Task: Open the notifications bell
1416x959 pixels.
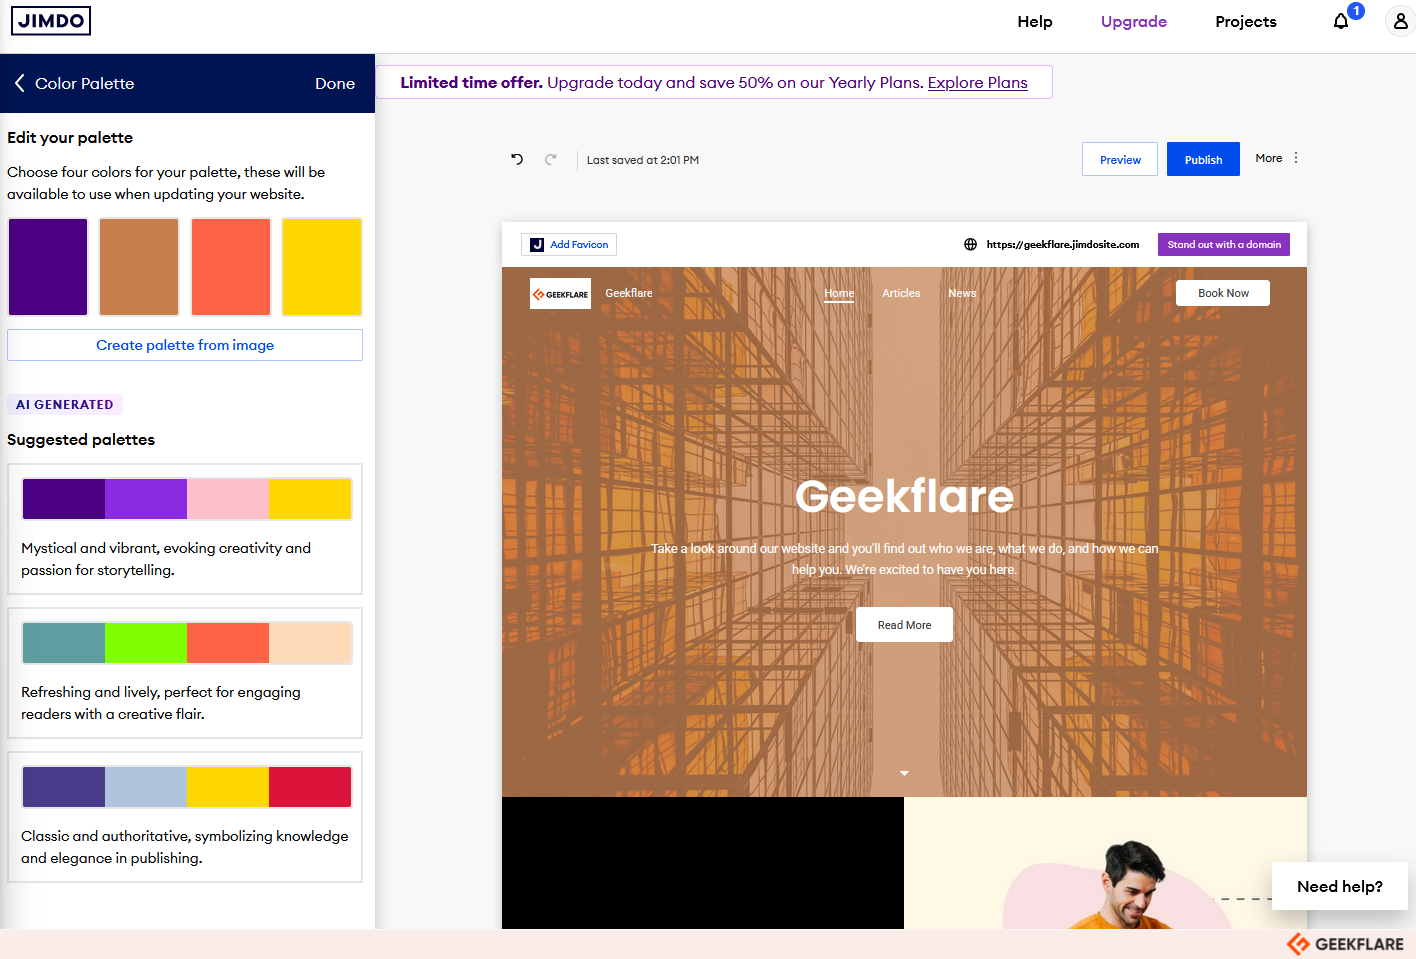Action: (1341, 21)
